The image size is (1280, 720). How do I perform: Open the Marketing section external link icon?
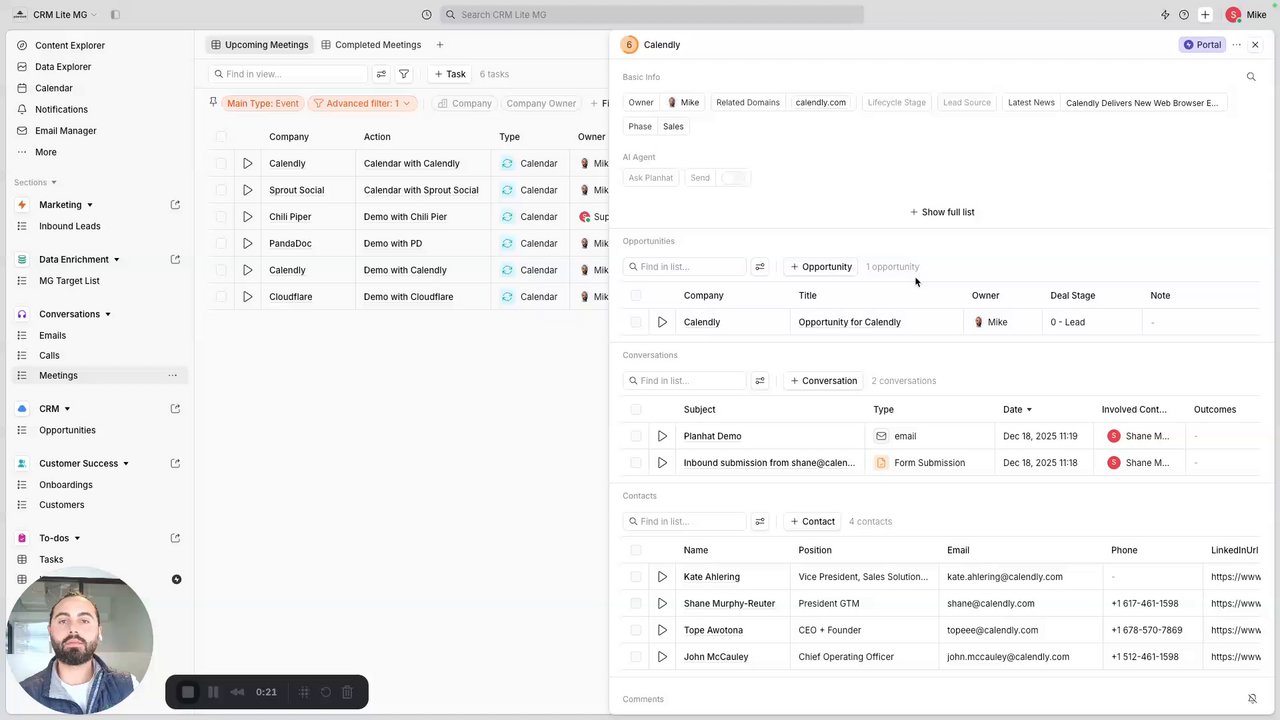tap(175, 205)
